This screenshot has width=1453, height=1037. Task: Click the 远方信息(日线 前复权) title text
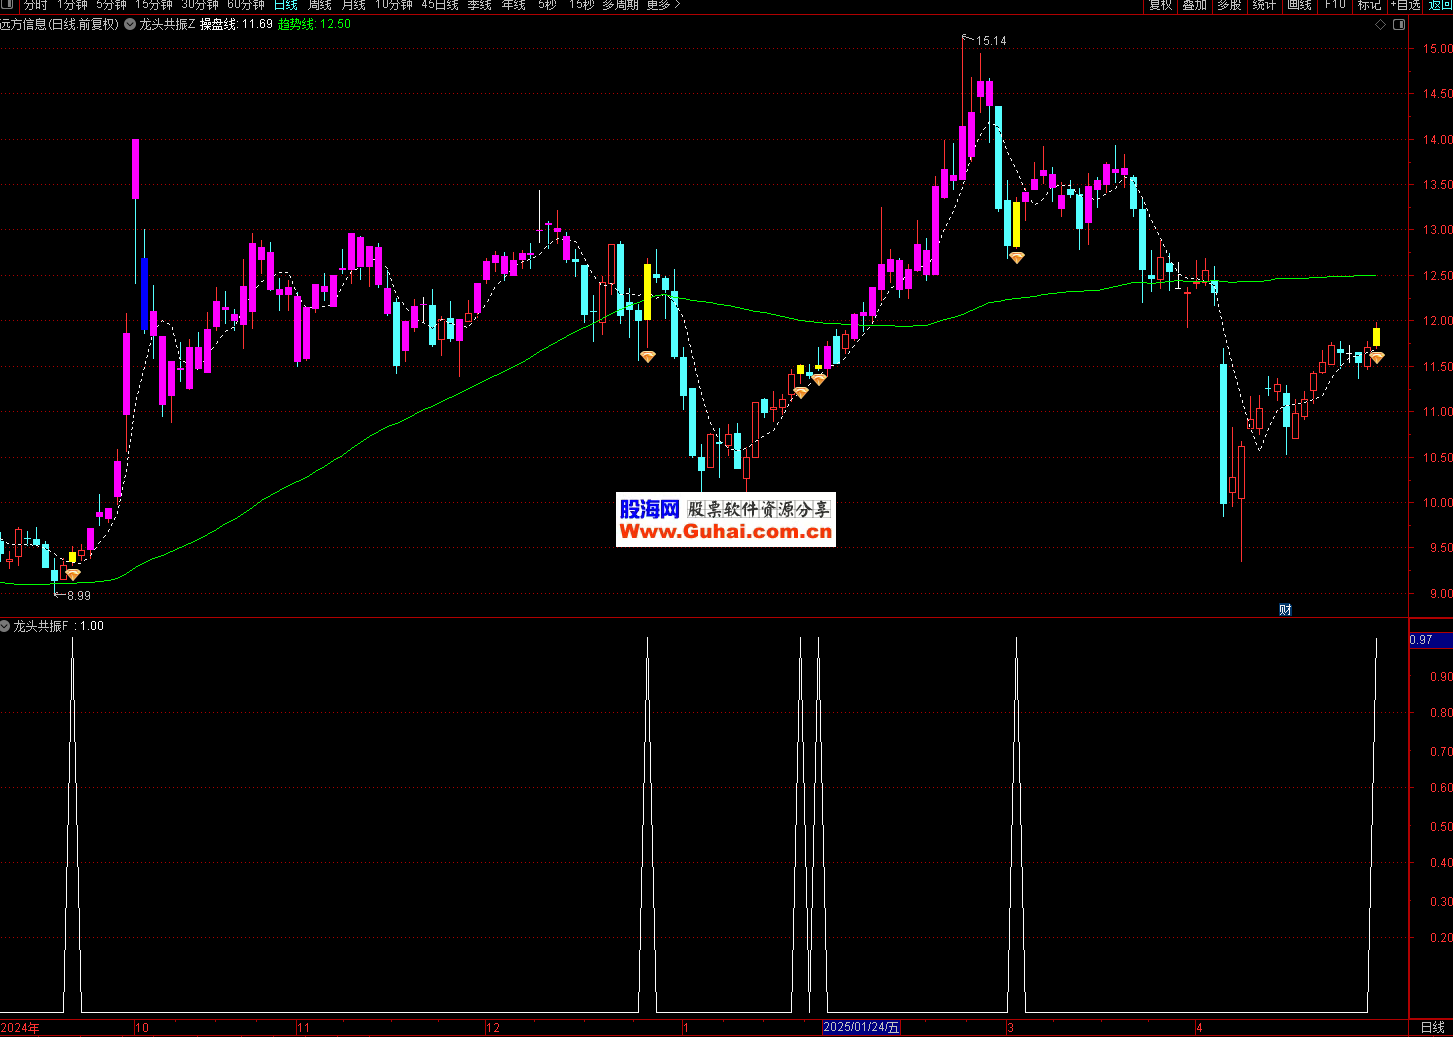[x=59, y=24]
